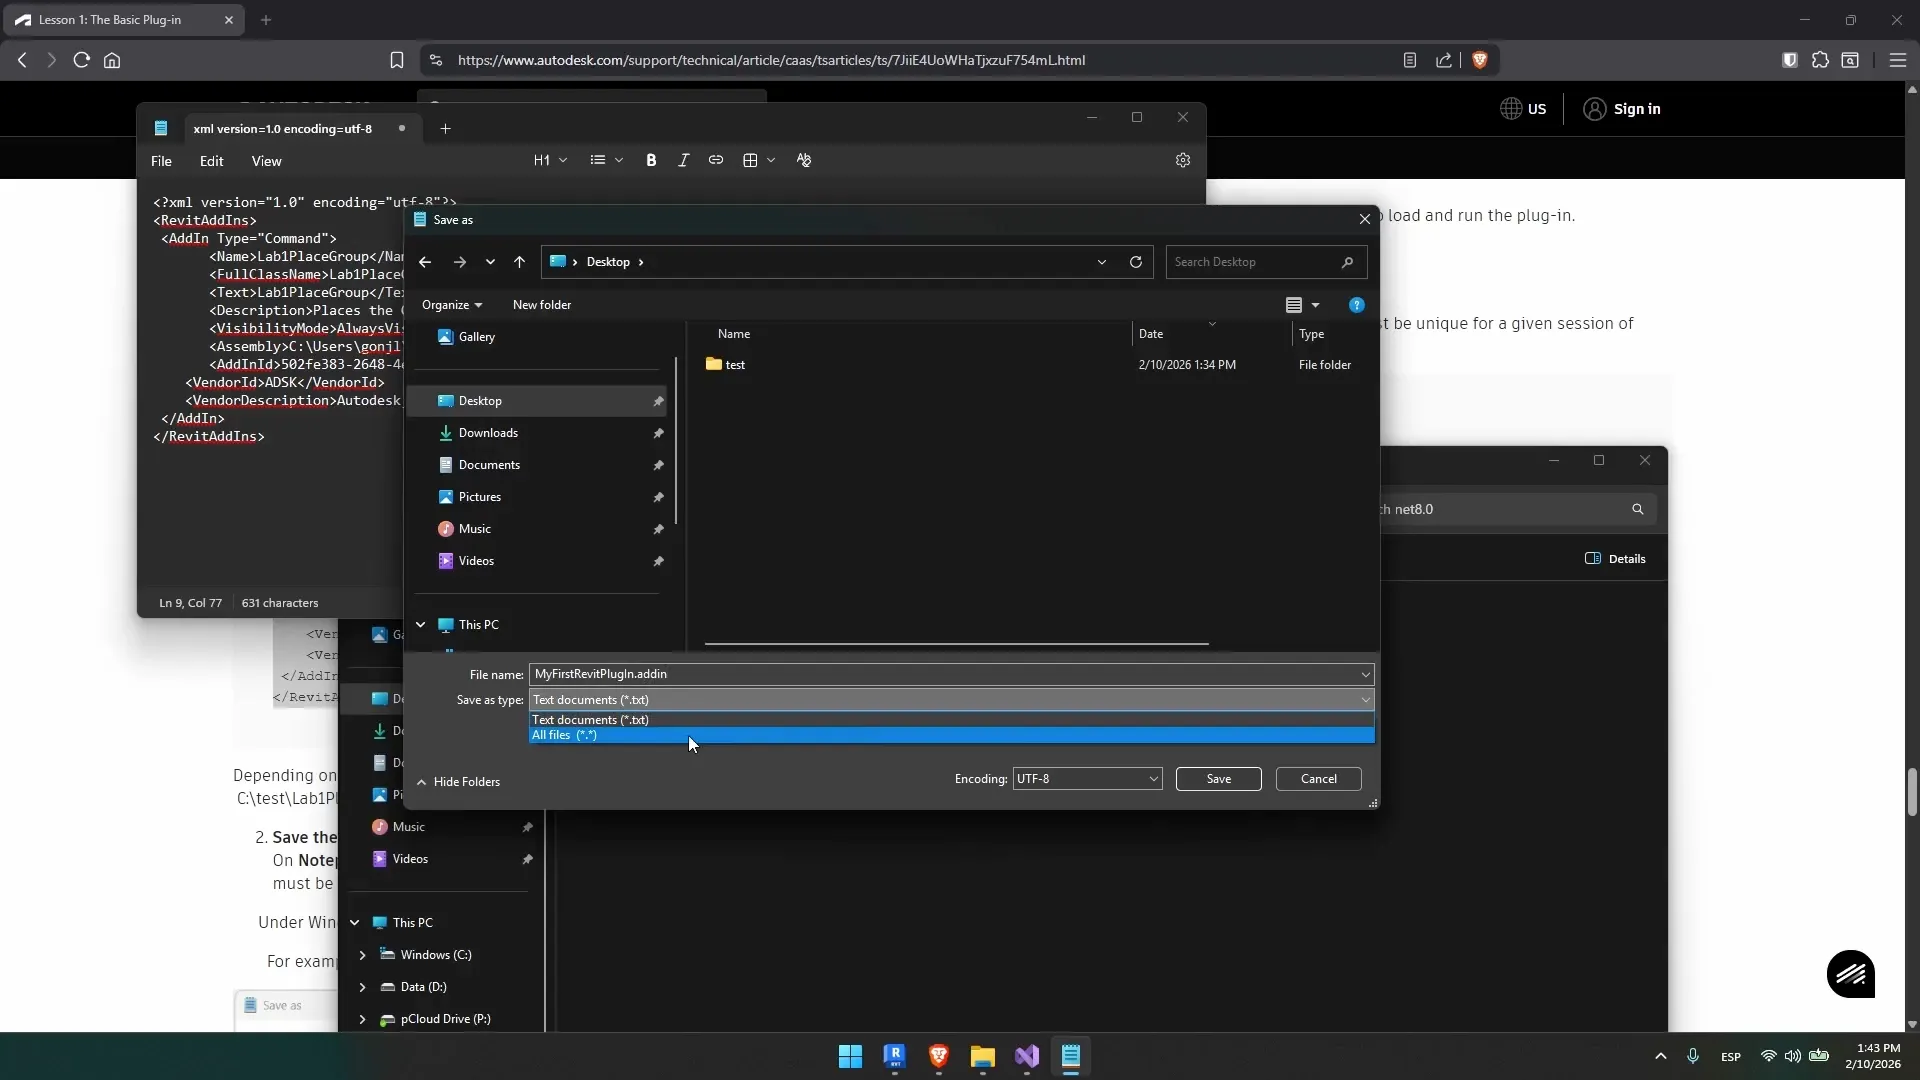This screenshot has height=1080, width=1920.
Task: Open Notepad Edit menu
Action: pyautogui.click(x=211, y=161)
